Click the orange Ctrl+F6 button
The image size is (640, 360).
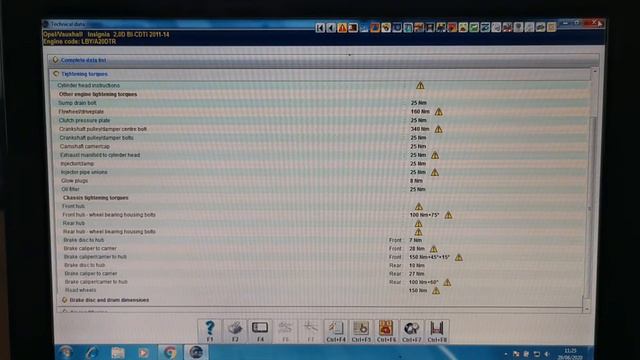point(386,331)
